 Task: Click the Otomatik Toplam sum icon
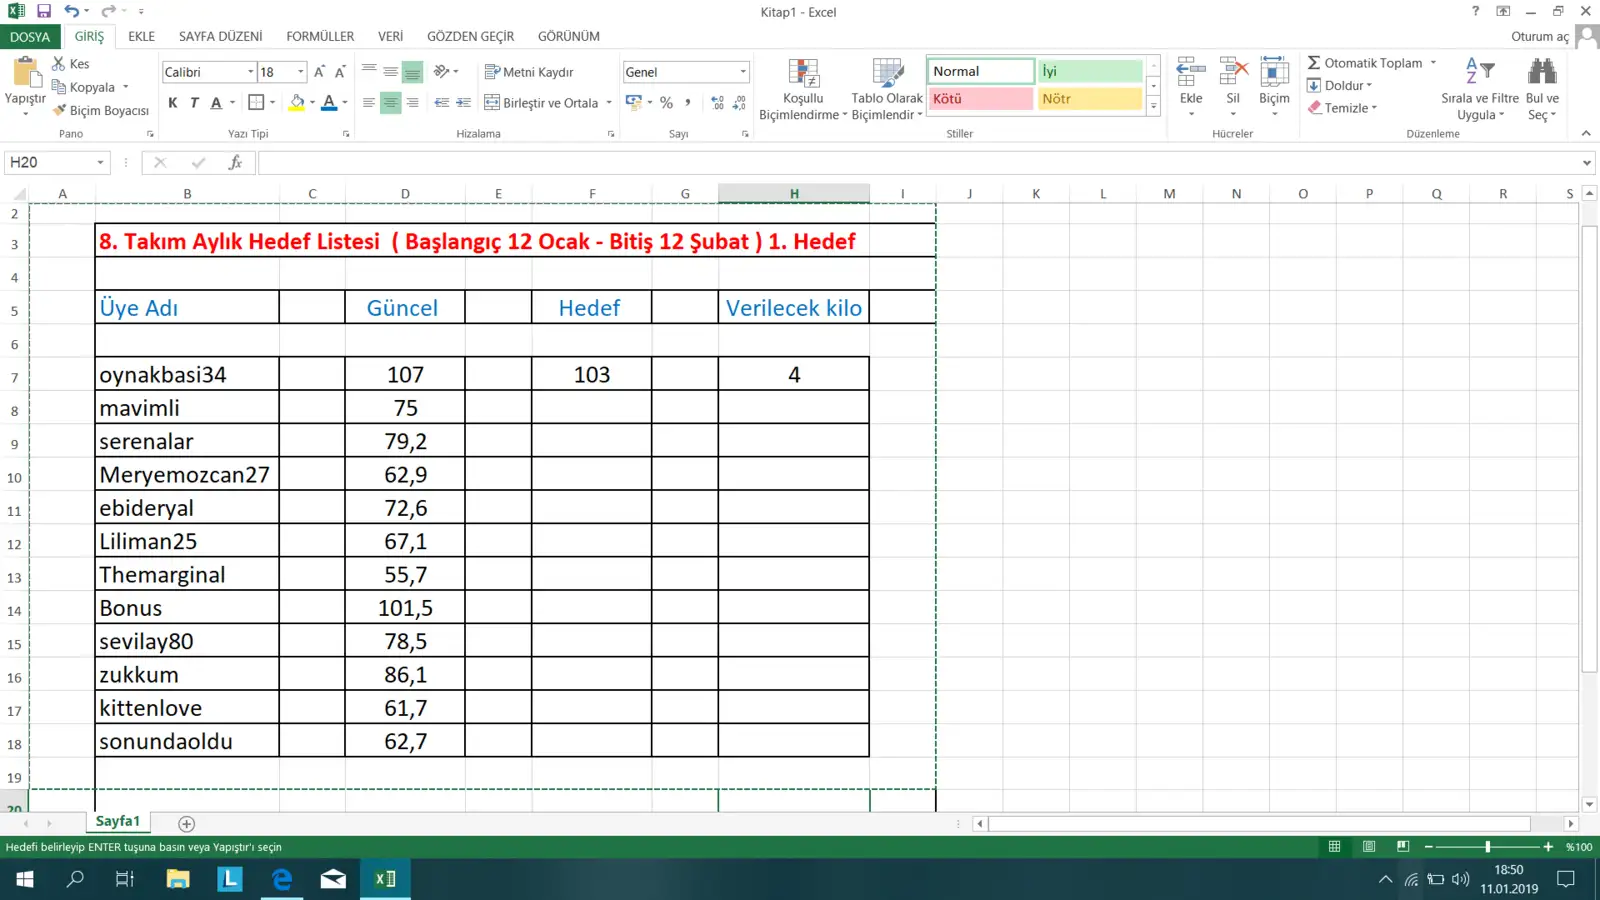tap(1314, 63)
